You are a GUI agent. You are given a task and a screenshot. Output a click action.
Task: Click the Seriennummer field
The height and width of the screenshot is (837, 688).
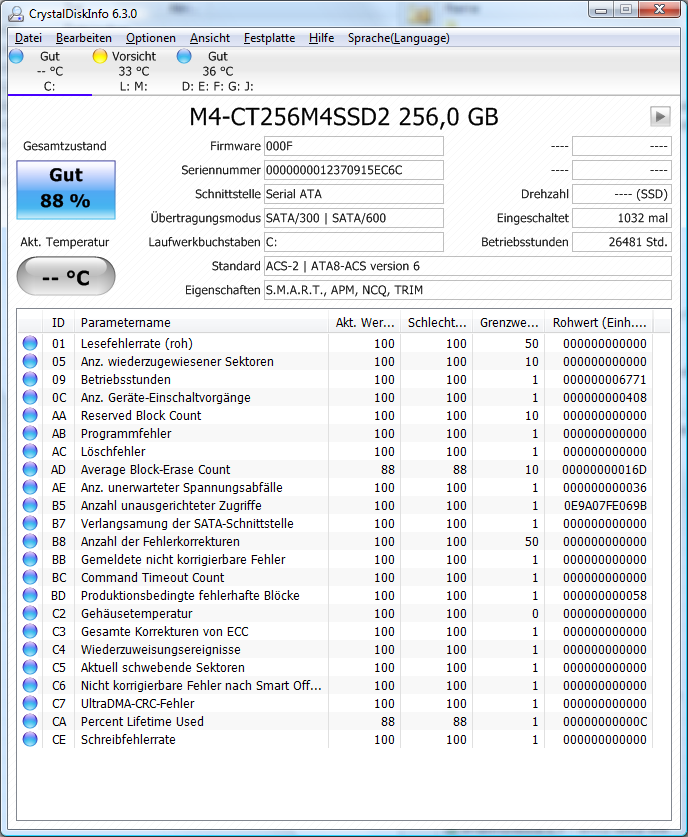coord(354,170)
